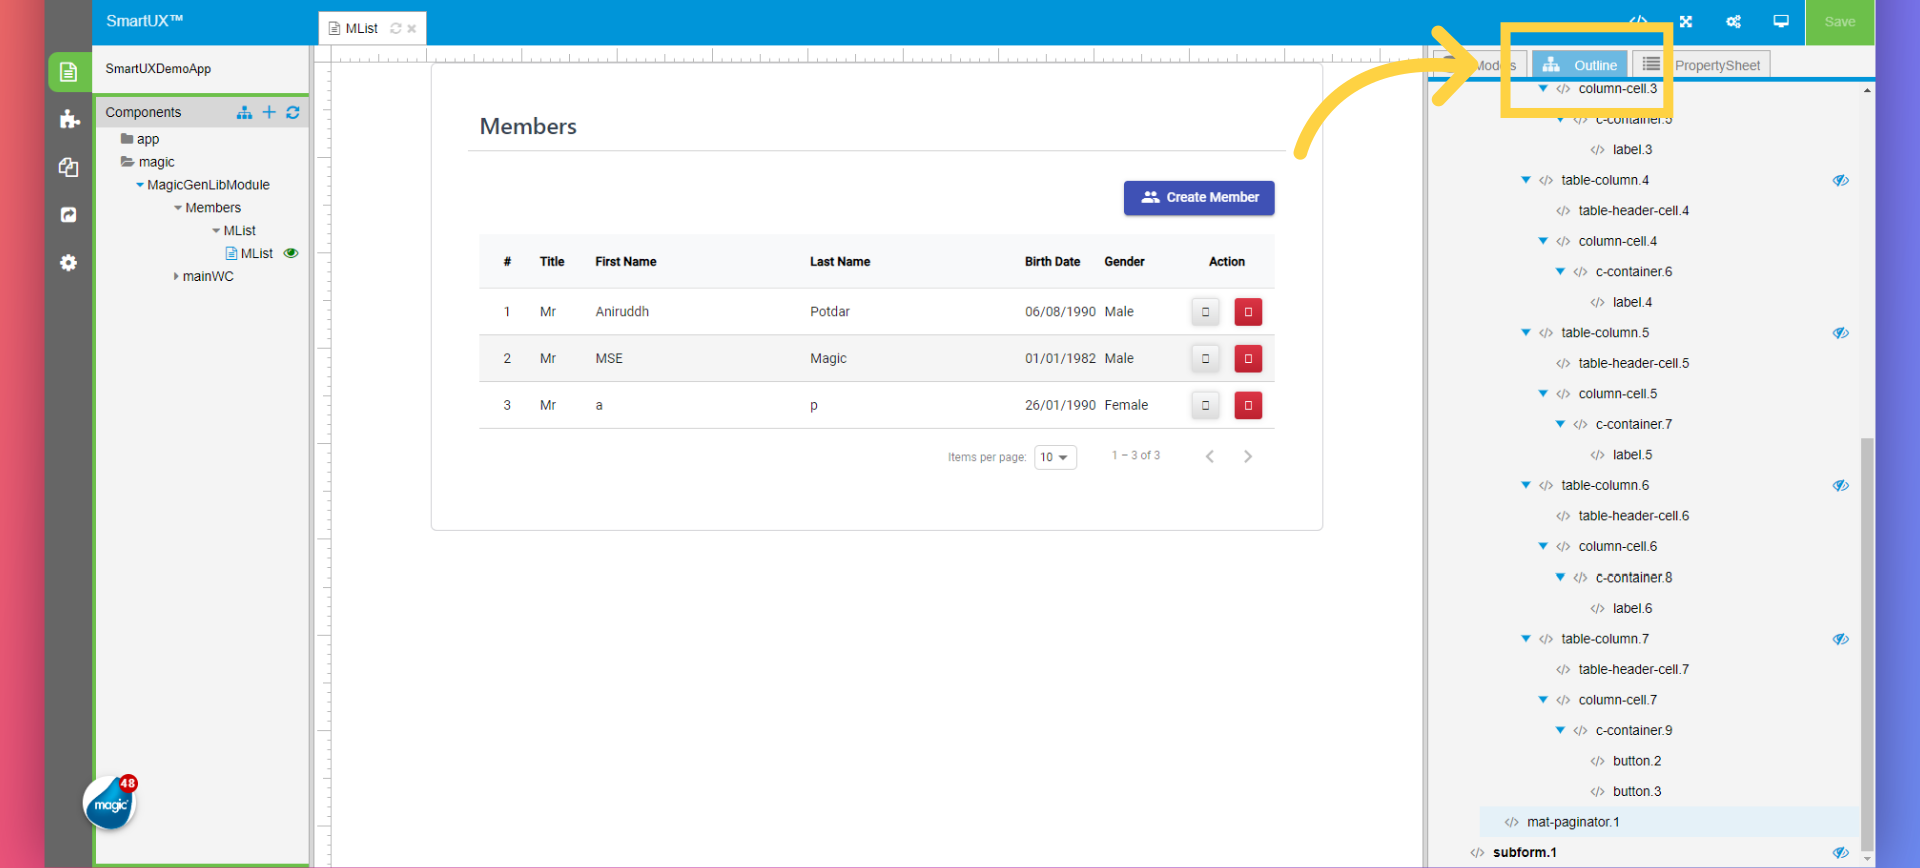This screenshot has height=868, width=1920.
Task: Click the green Save button
Action: coord(1839,22)
